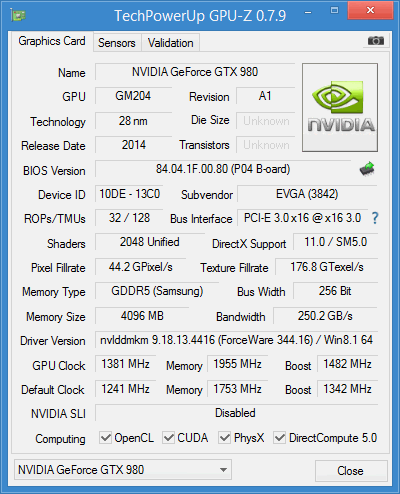
Task: Click the Default Clock label
Action: click(53, 390)
